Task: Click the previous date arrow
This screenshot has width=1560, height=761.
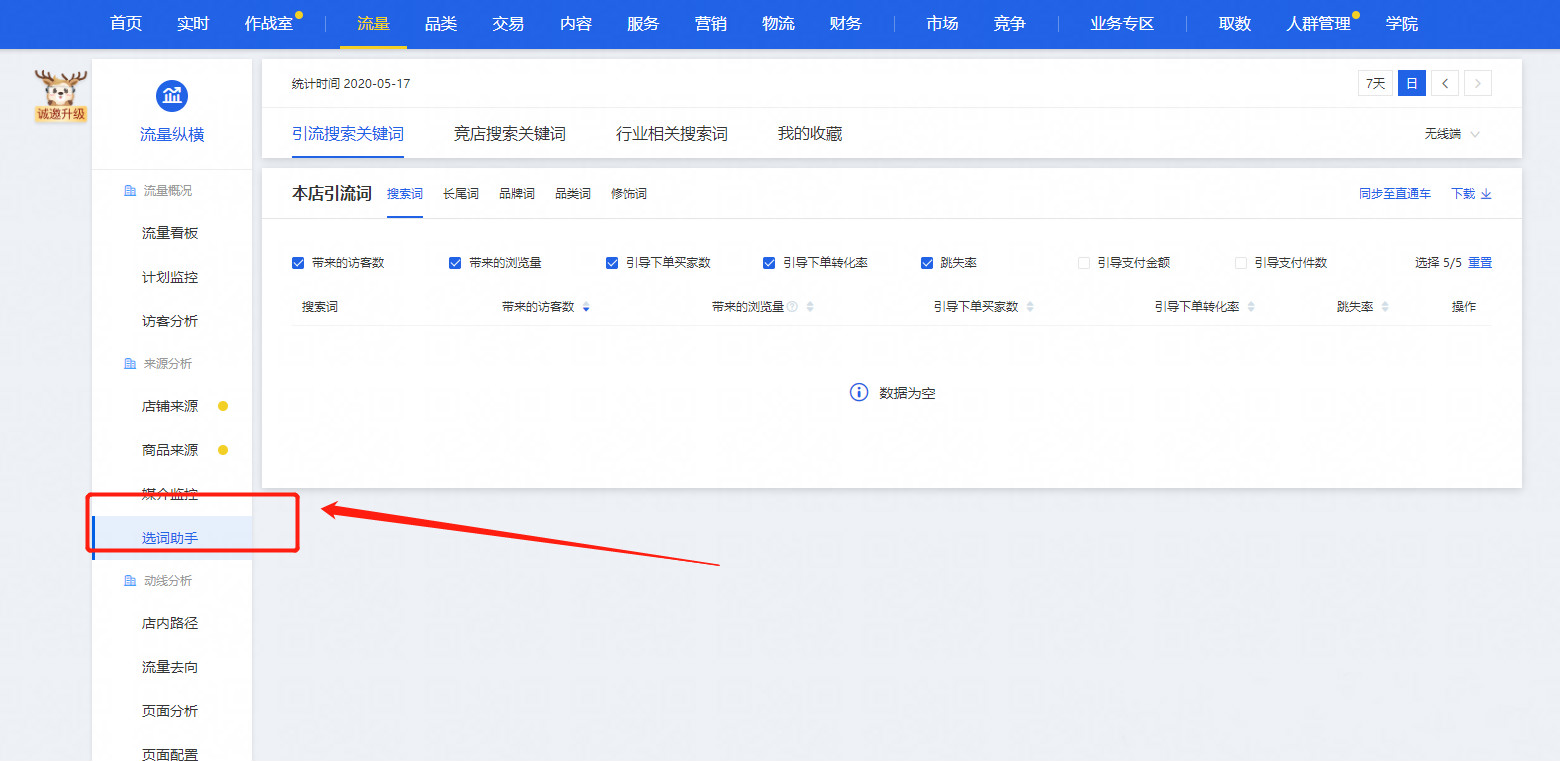Action: point(1444,83)
